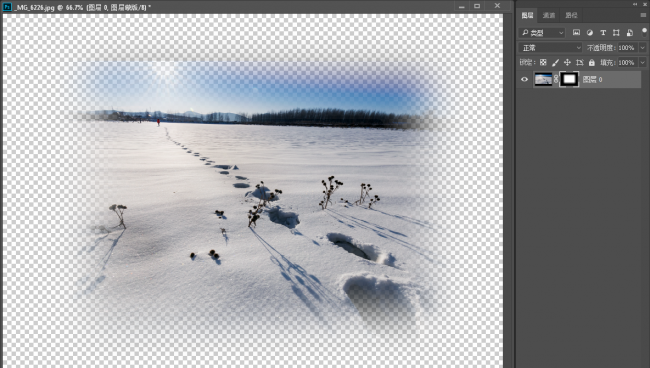The image size is (650, 368).
Task: Open the Layers panel options menu
Action: [x=643, y=15]
